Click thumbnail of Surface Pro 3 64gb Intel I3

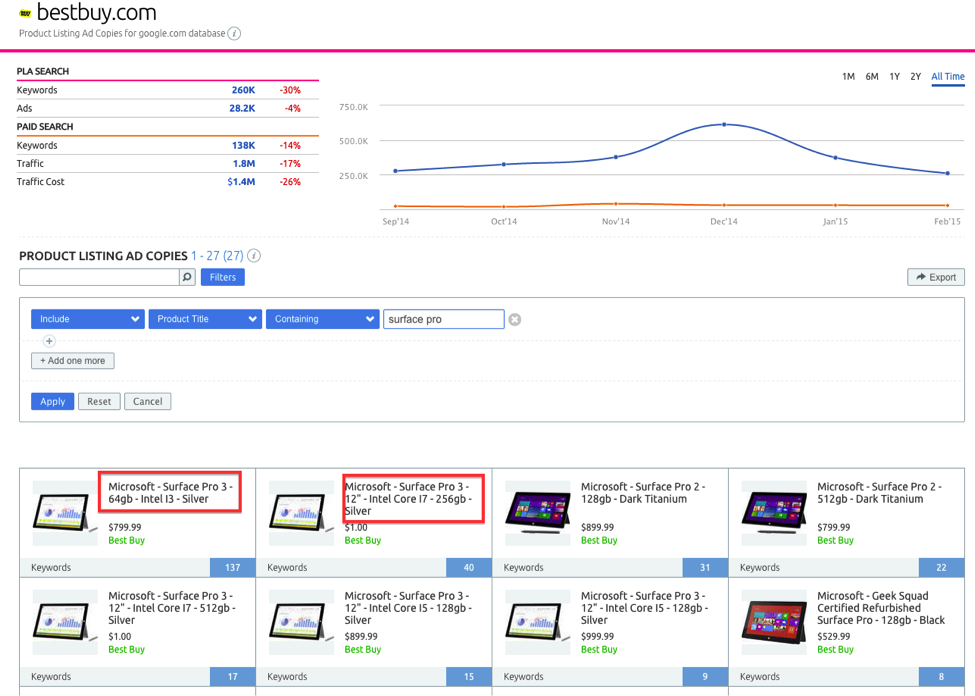(65, 513)
